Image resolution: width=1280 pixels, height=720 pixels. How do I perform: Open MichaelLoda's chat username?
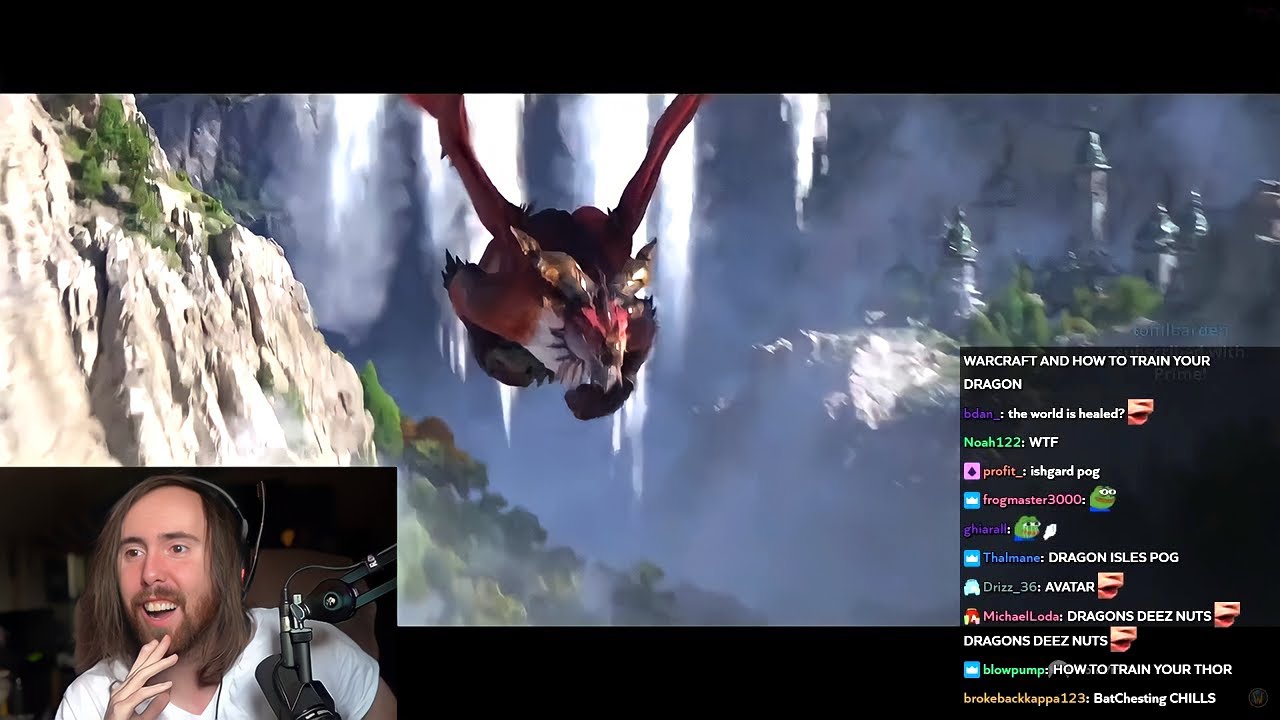(1023, 616)
